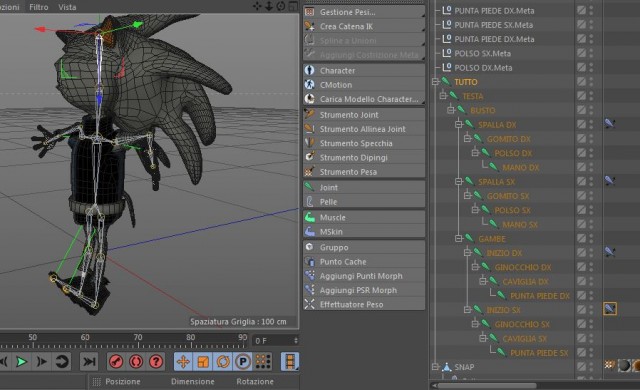Click the Strumento Pesa button
The height and width of the screenshot is (390, 640).
click(x=364, y=172)
